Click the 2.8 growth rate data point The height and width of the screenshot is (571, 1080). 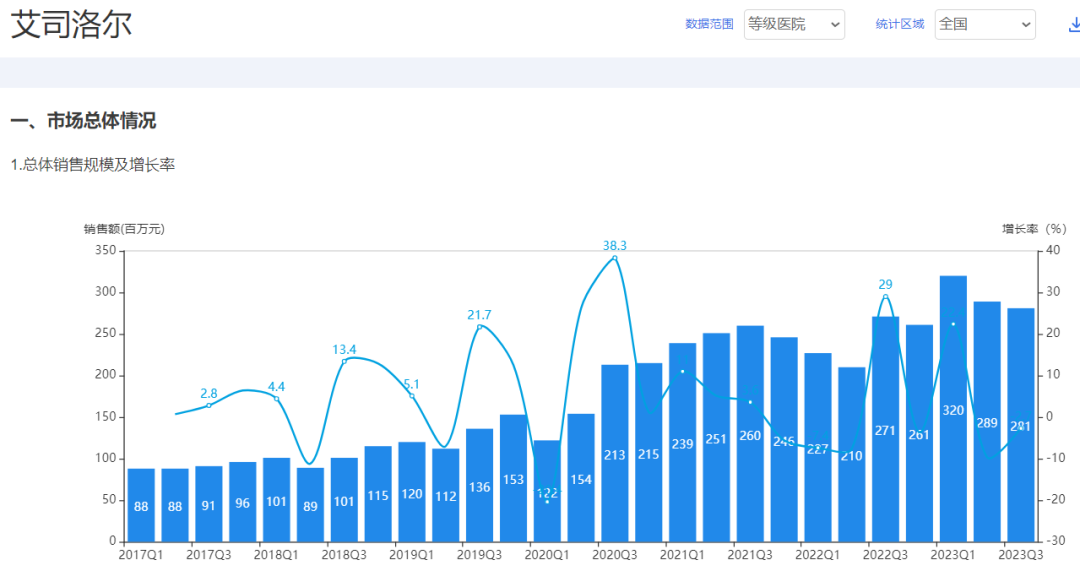pyautogui.click(x=209, y=406)
